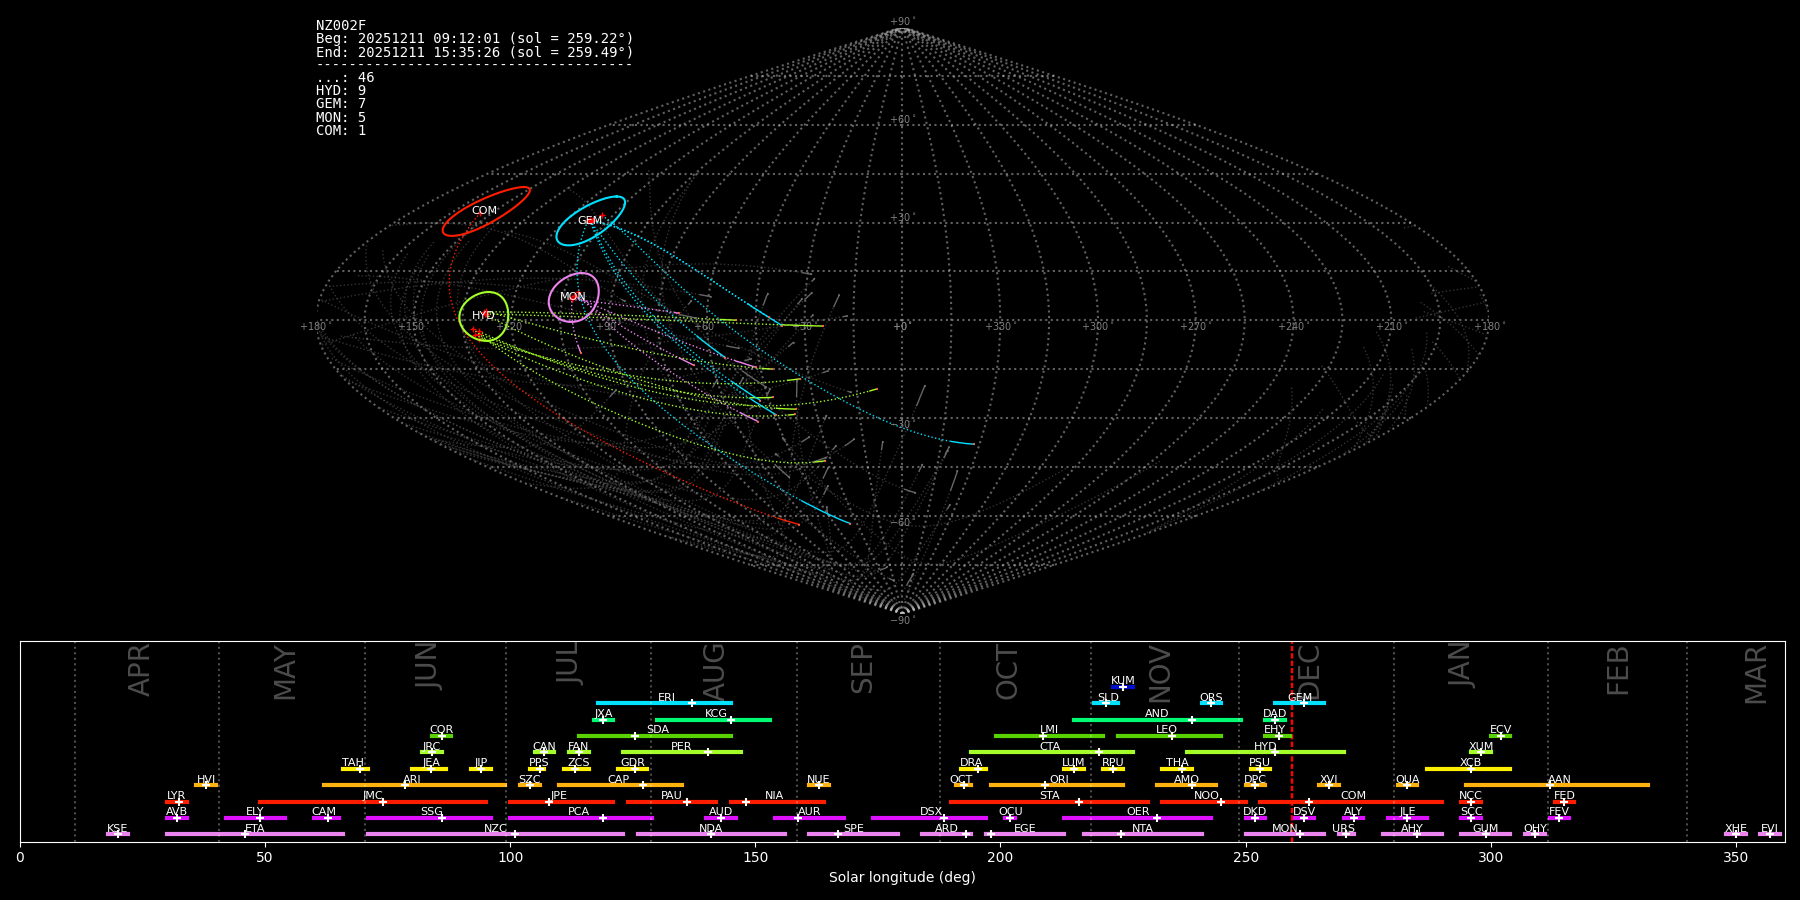Click the STA shower label in timeline

[x=1049, y=796]
